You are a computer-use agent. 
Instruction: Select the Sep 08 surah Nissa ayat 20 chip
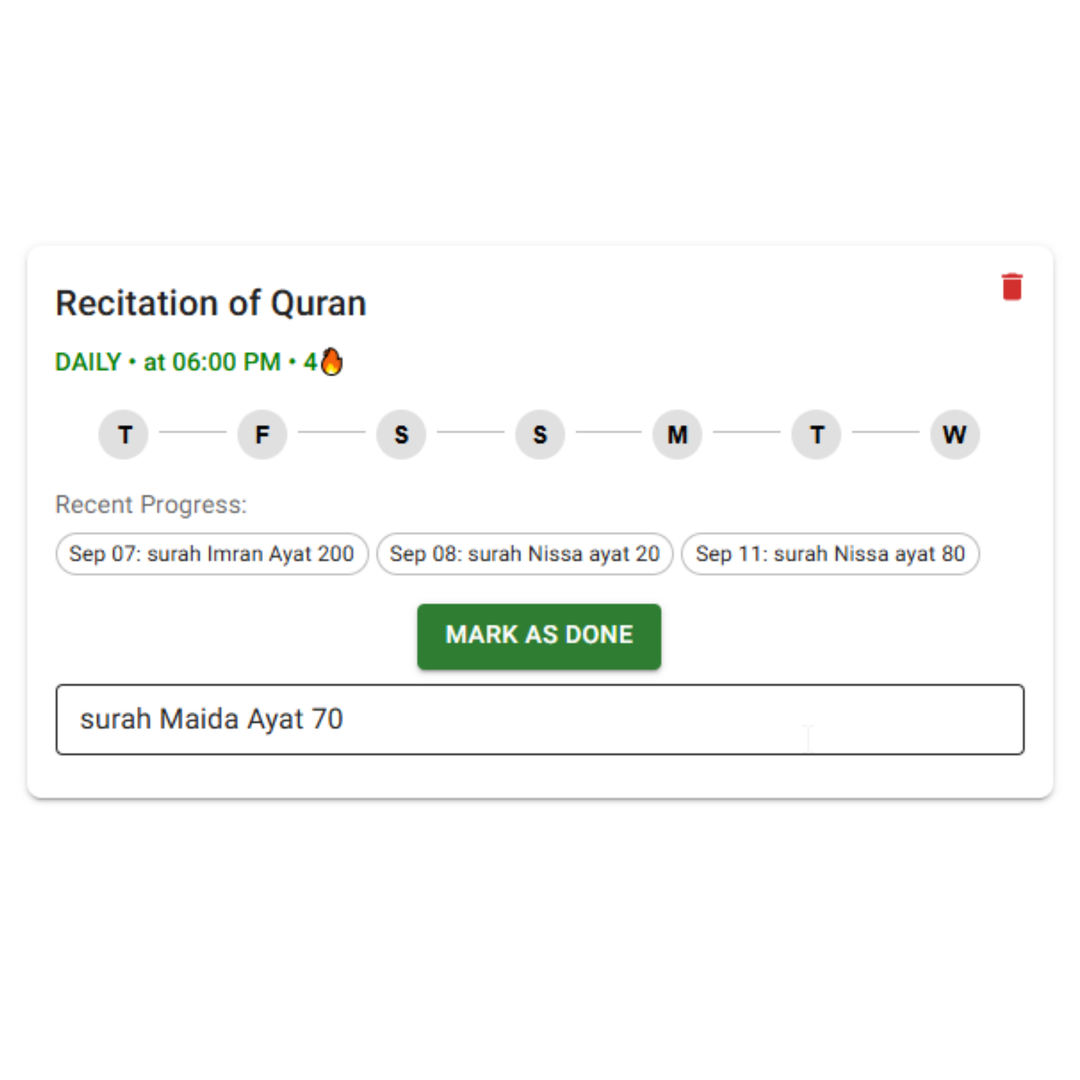(x=525, y=554)
